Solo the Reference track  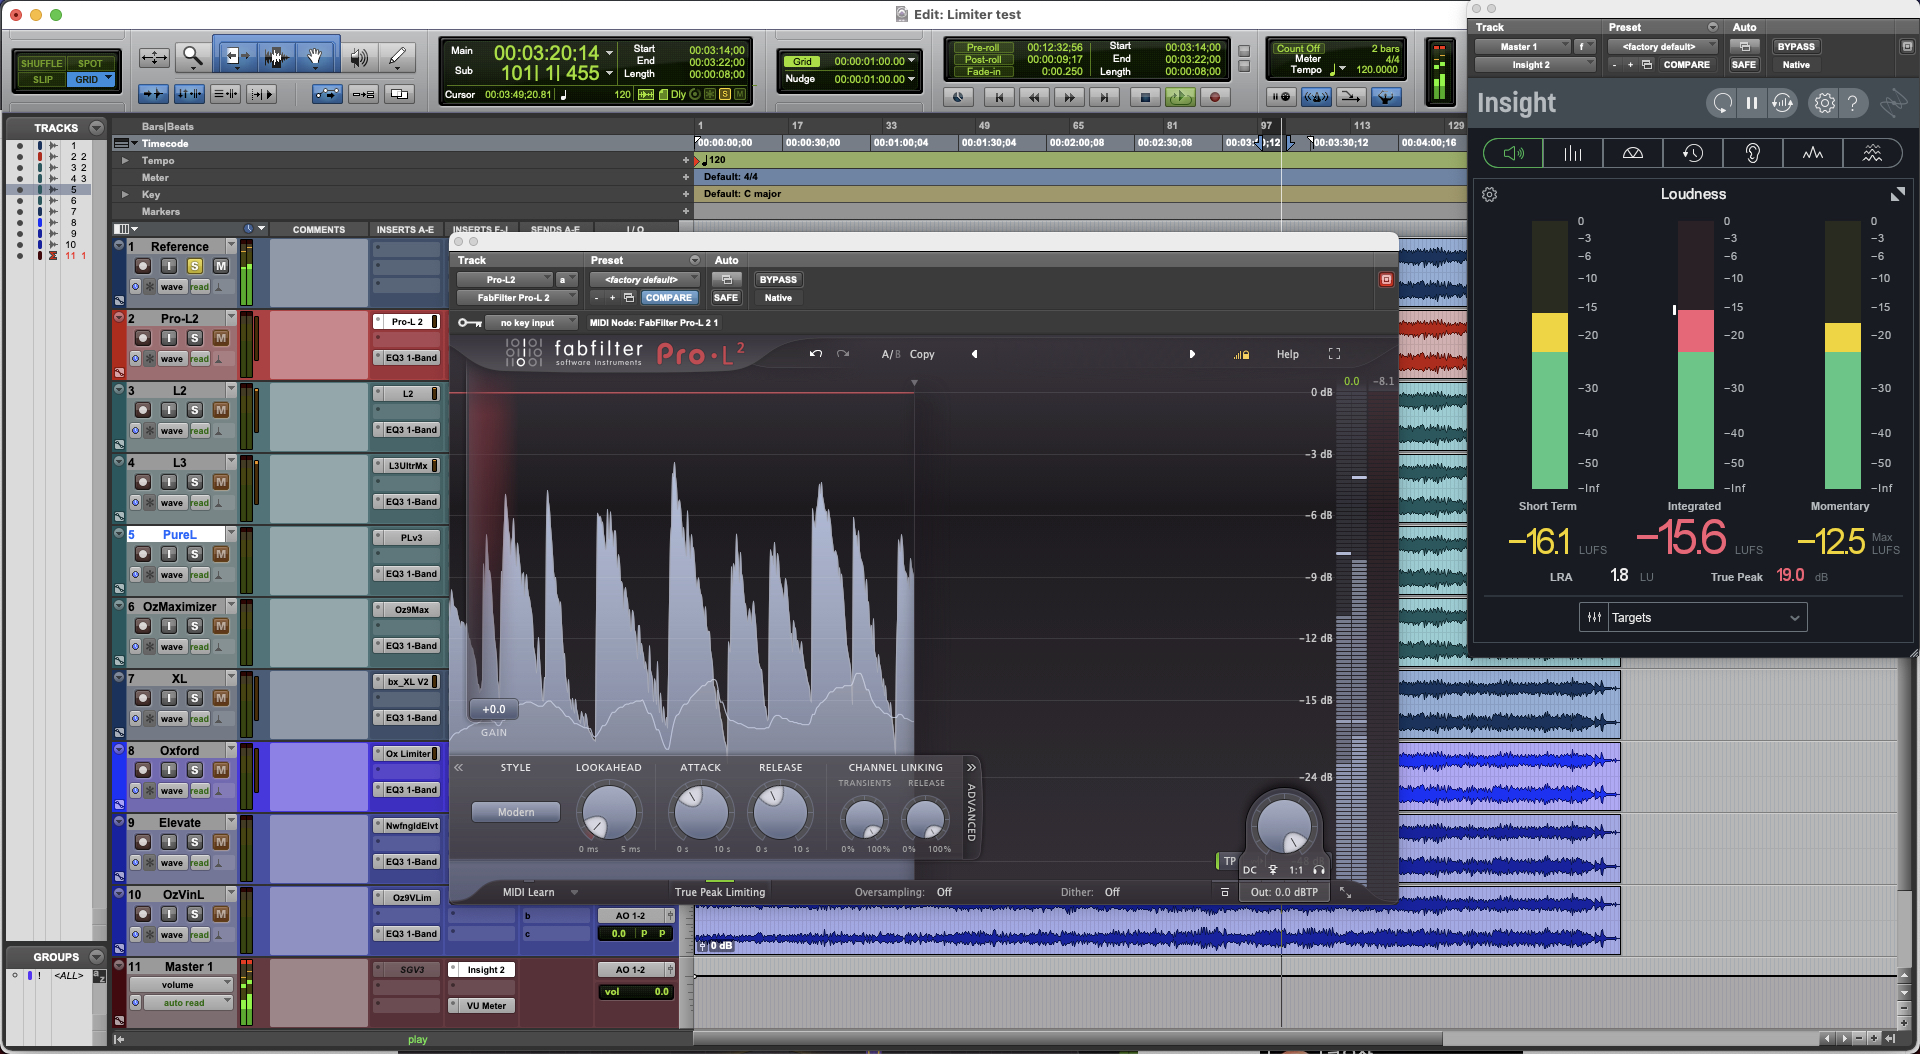click(x=195, y=266)
